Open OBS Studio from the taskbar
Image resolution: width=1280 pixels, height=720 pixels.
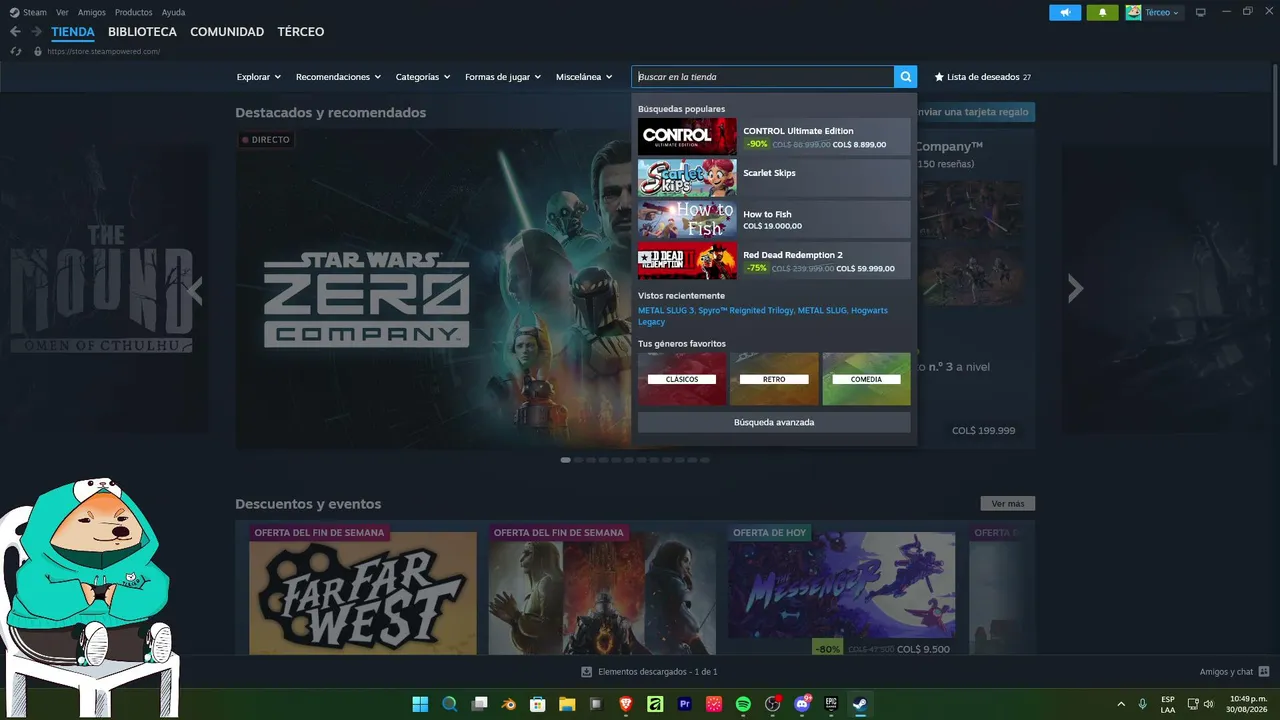tap(772, 704)
